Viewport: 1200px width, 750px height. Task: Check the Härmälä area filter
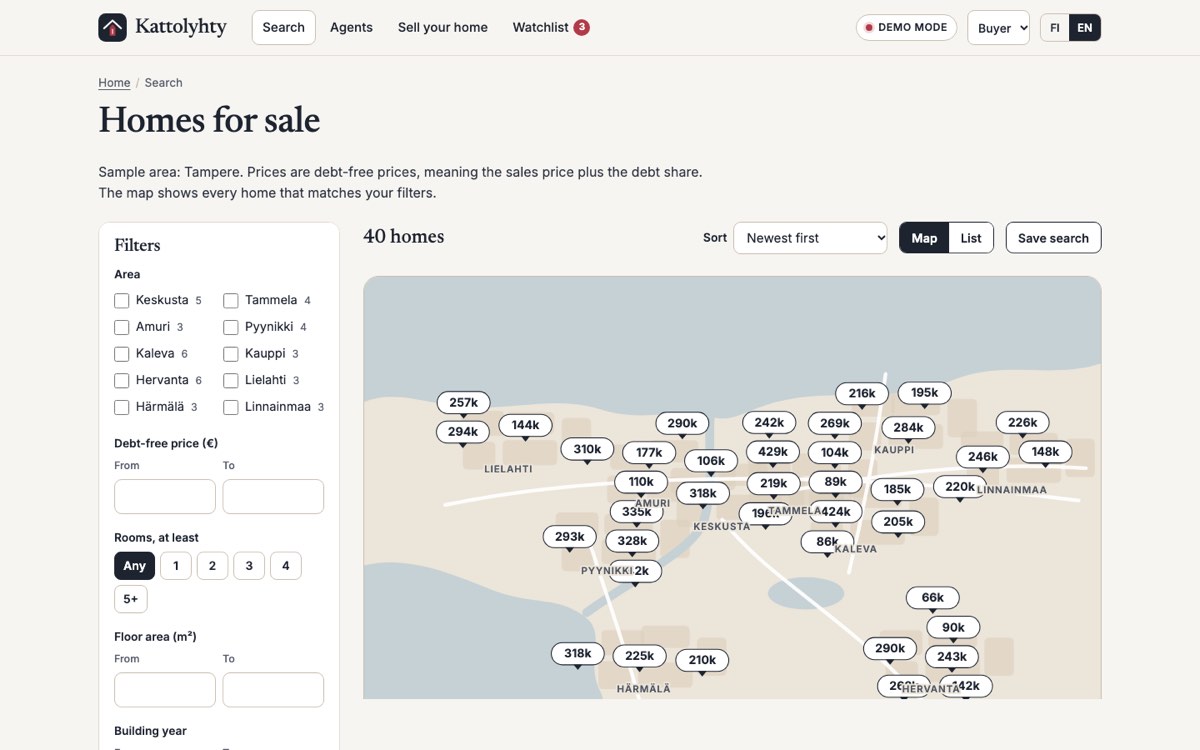pos(122,407)
